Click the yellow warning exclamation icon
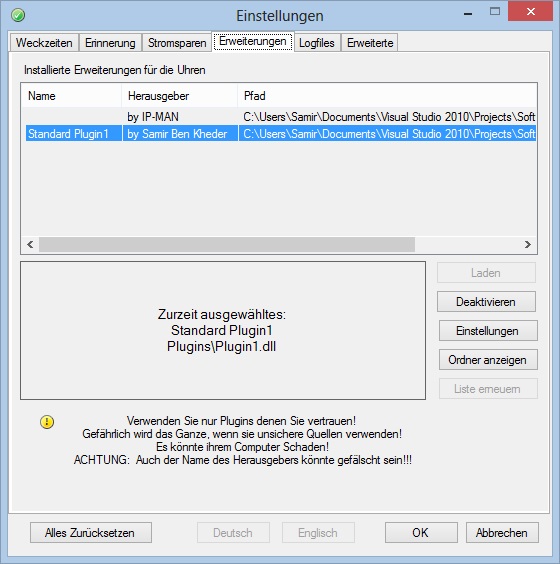560x564 pixels. [47, 422]
